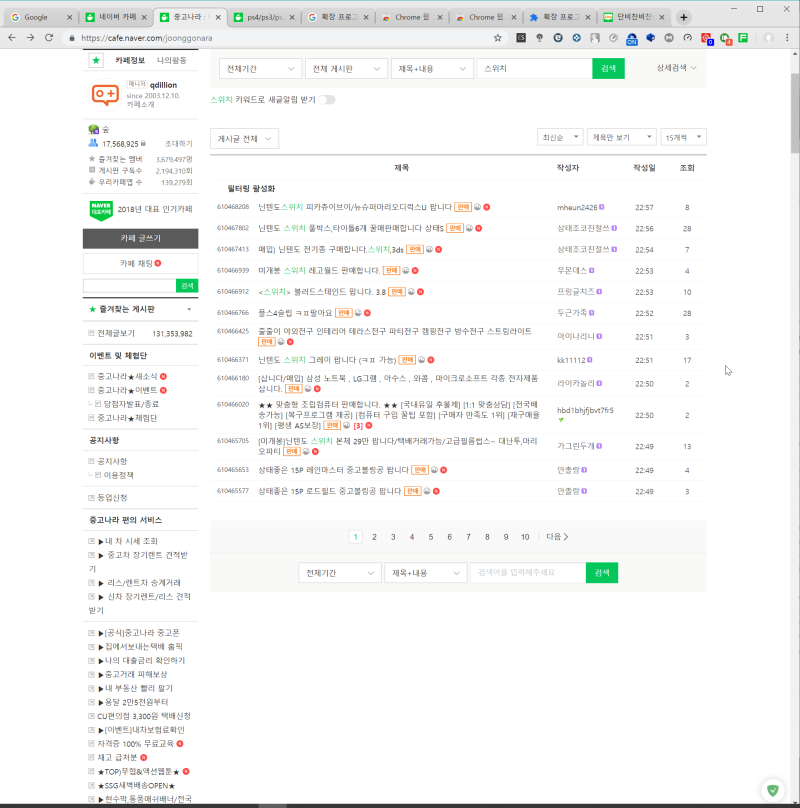Close the Google tab
The height and width of the screenshot is (808, 800).
[70, 17]
